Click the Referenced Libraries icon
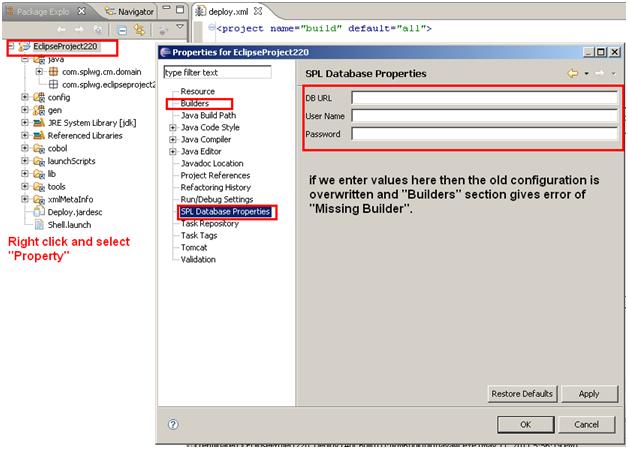Viewport: 628px width, 449px height. point(39,135)
